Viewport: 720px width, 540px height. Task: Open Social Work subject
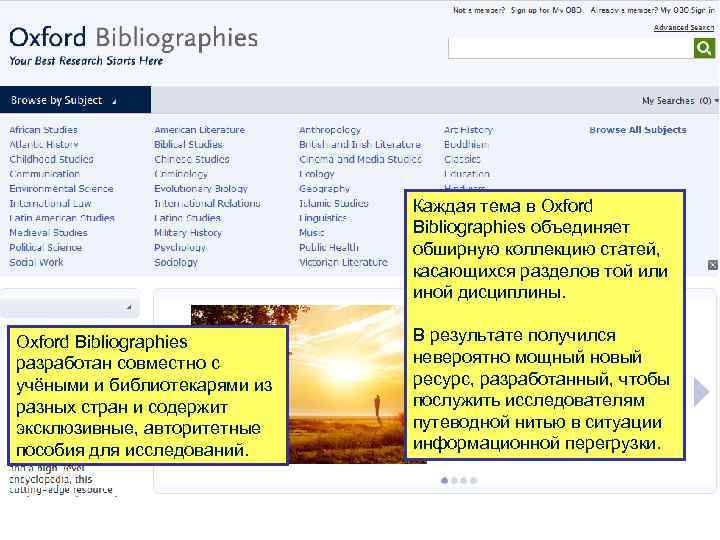(36, 262)
